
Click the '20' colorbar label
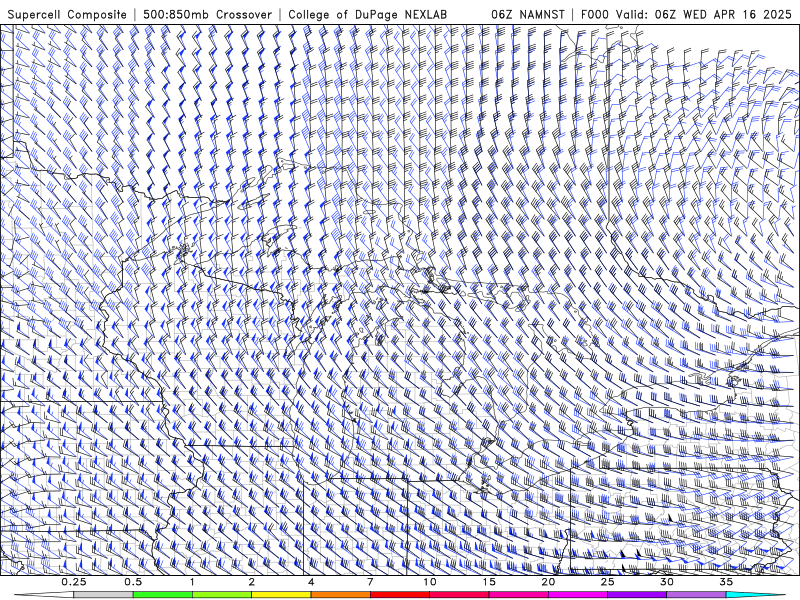[548, 582]
